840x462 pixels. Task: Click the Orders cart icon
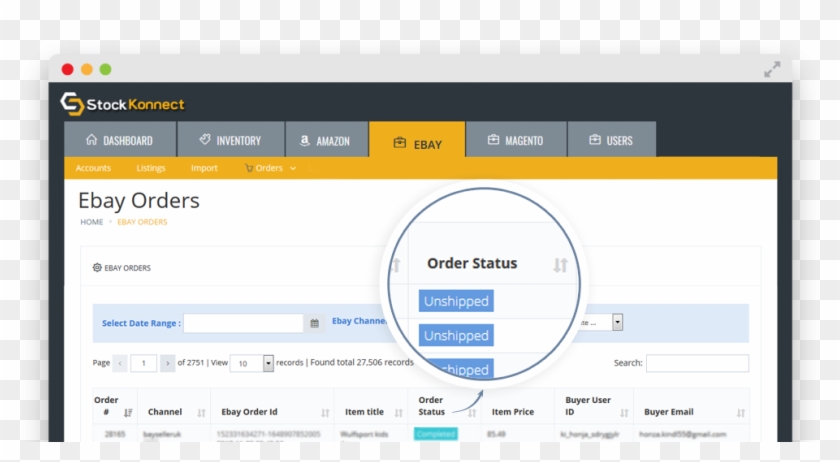click(249, 168)
